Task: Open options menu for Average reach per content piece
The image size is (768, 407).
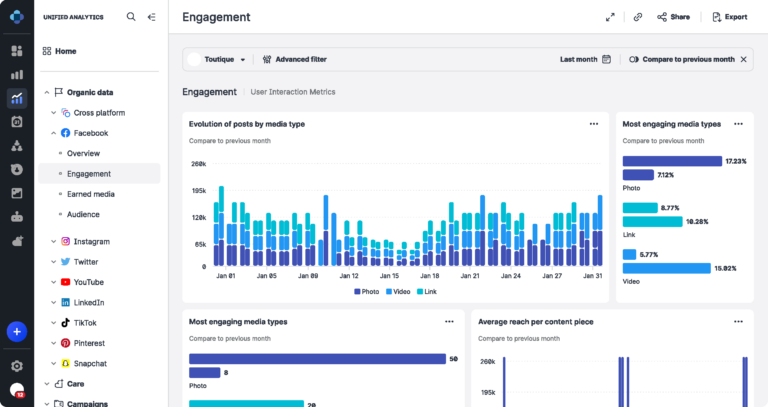Action: pos(738,322)
